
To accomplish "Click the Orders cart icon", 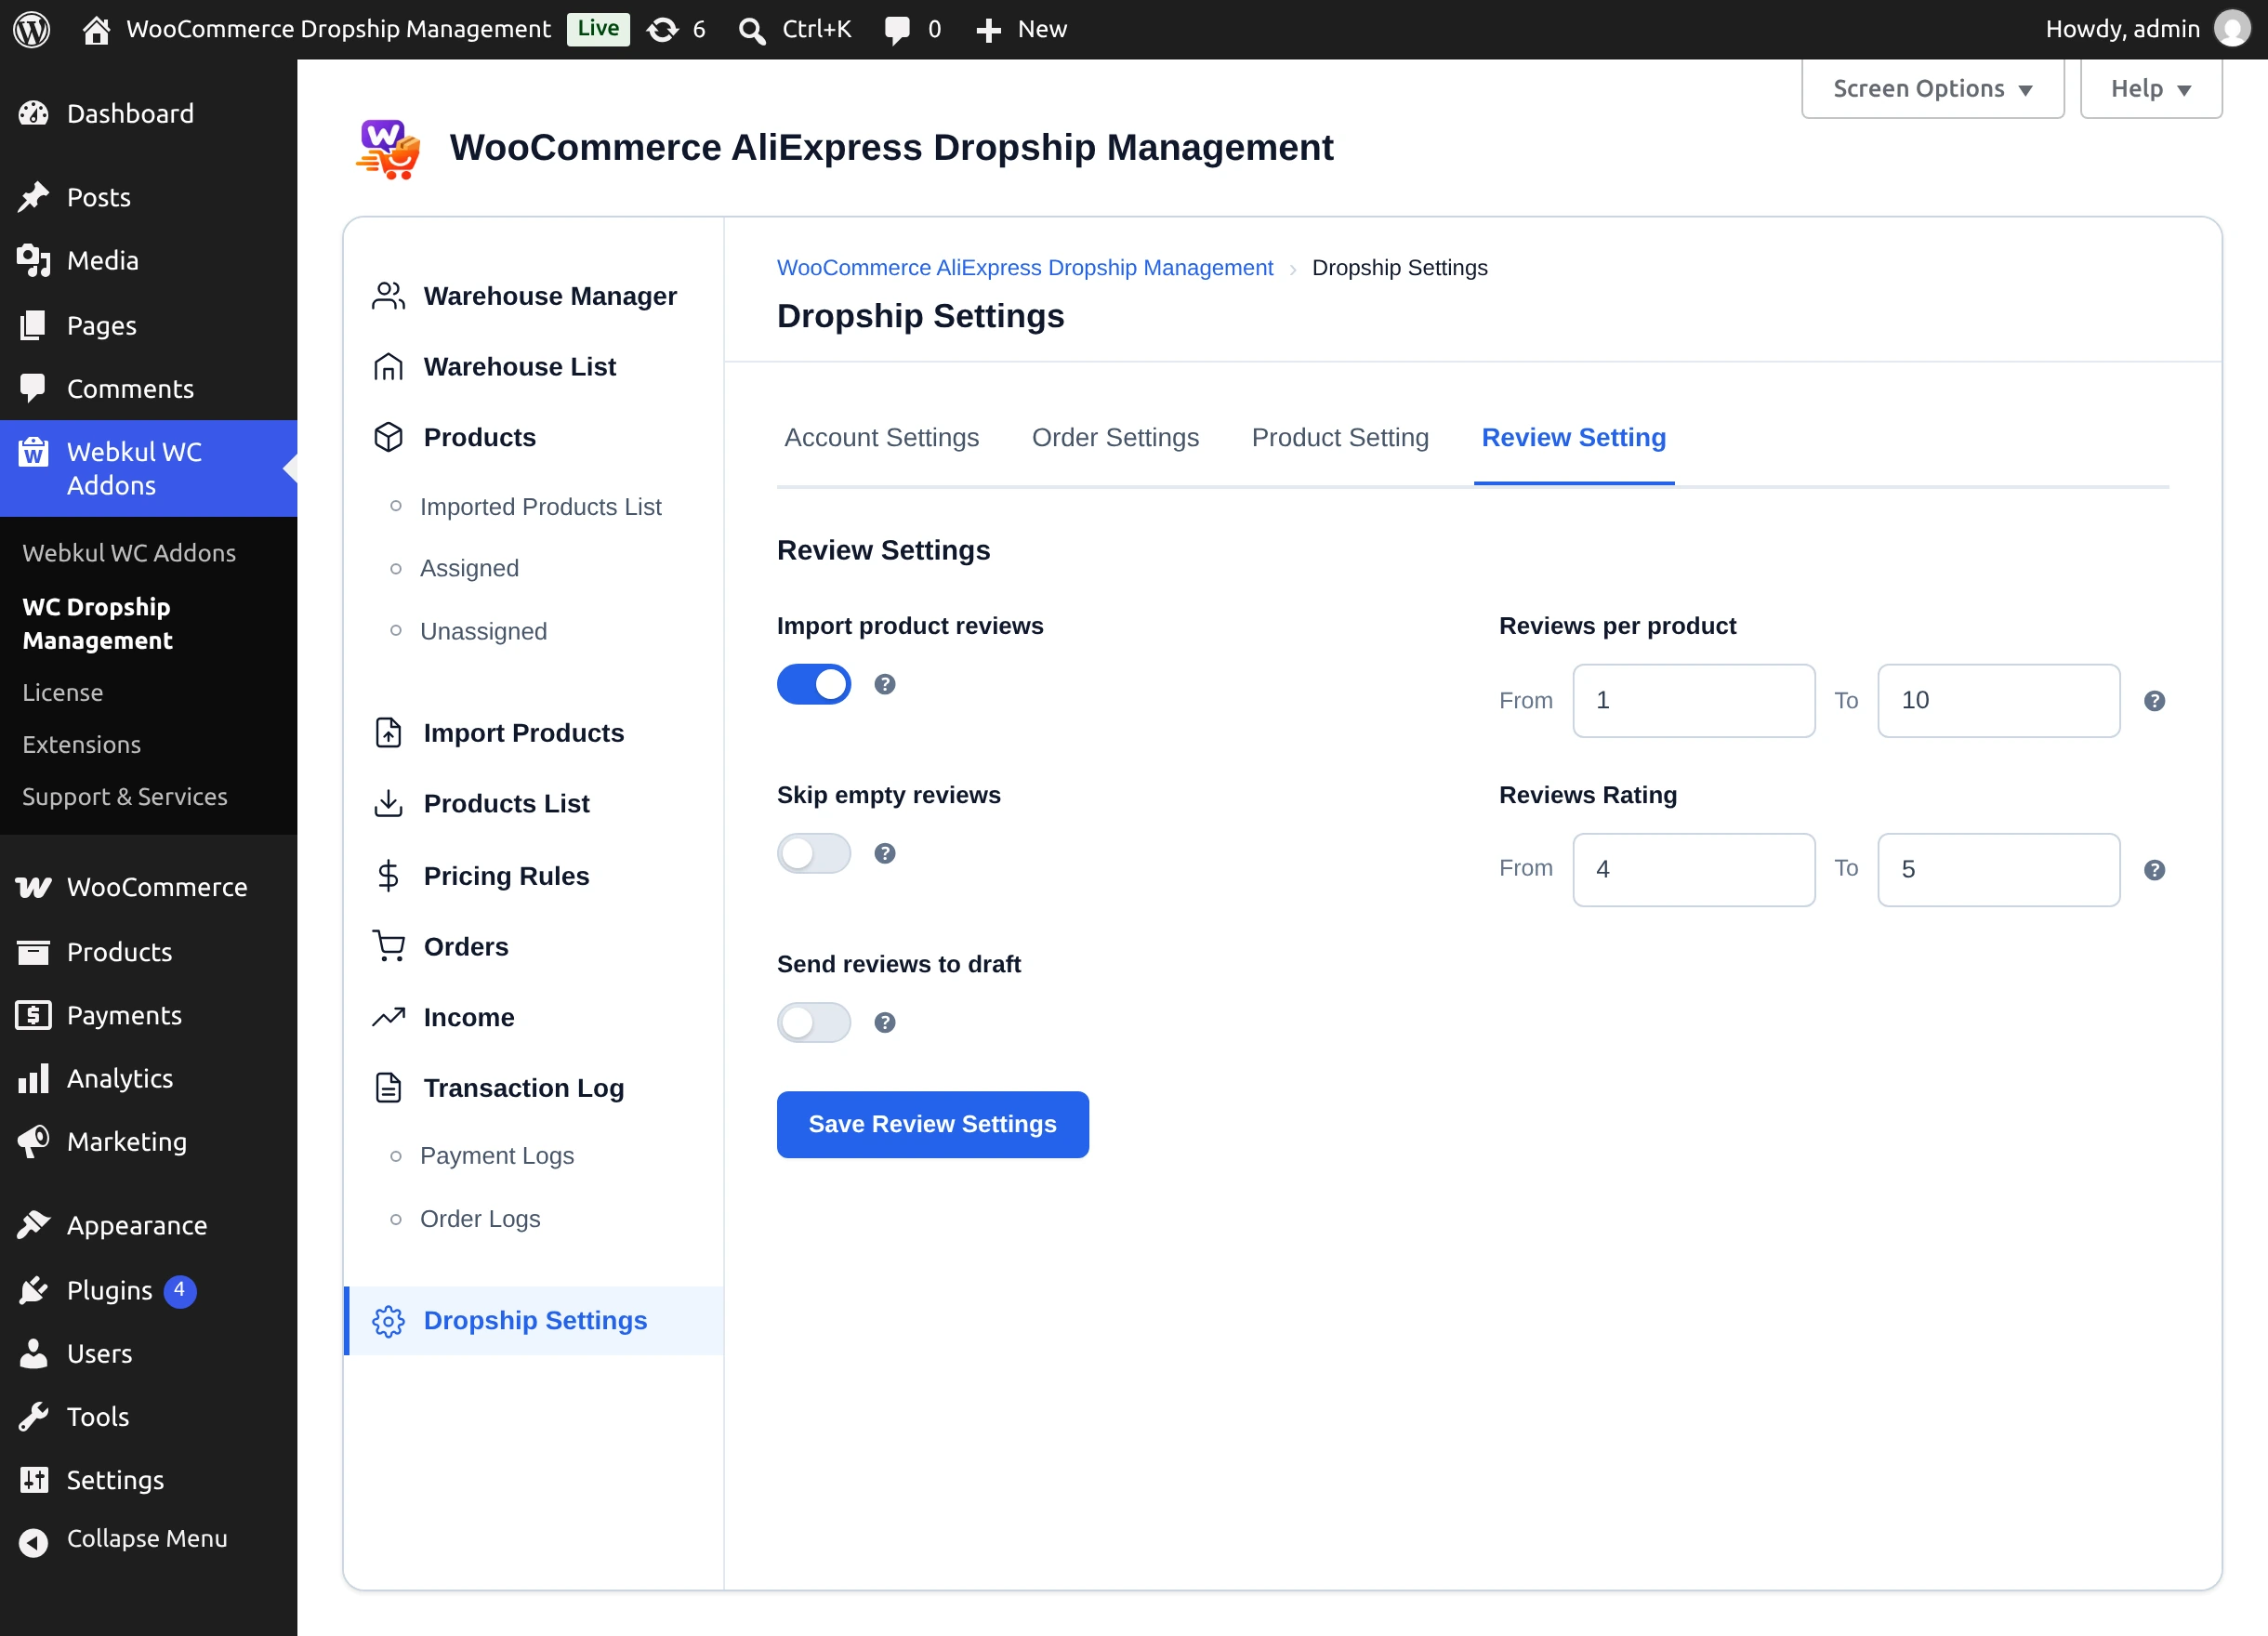I will pos(388,946).
